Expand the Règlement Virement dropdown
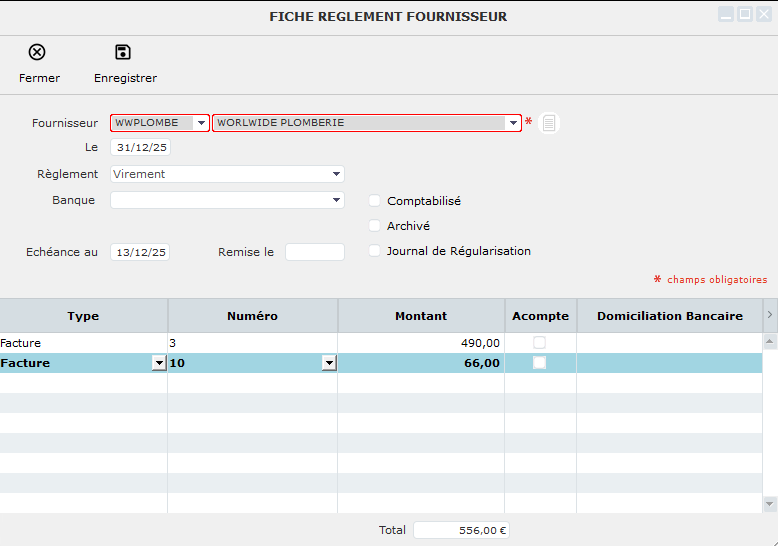778x546 pixels. [337, 174]
